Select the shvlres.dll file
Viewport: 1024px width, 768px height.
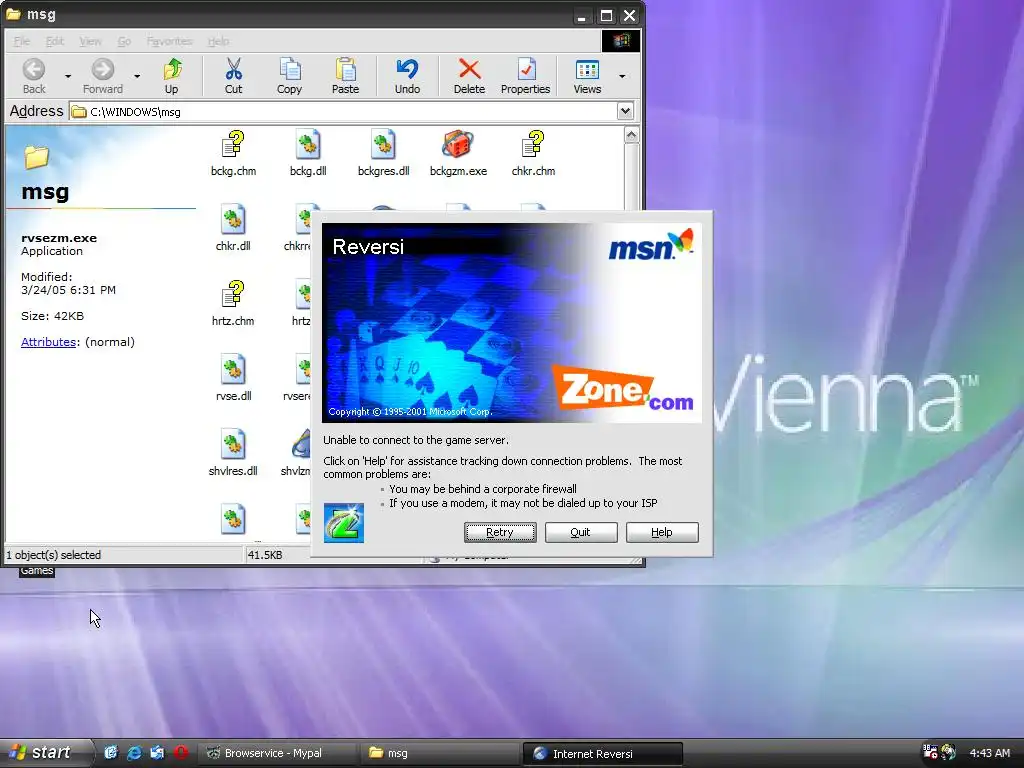tap(233, 453)
